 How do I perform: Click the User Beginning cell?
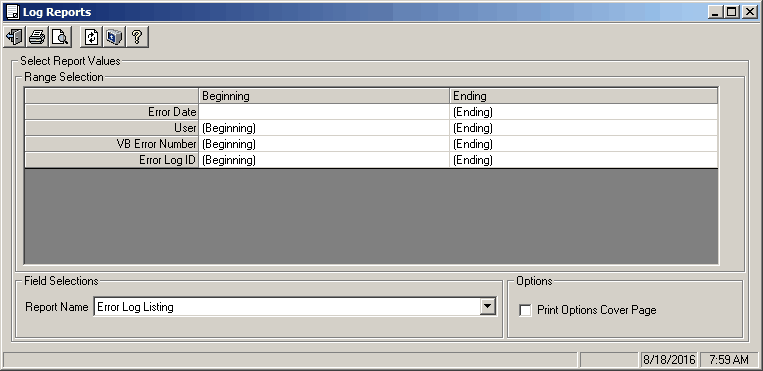coord(324,128)
